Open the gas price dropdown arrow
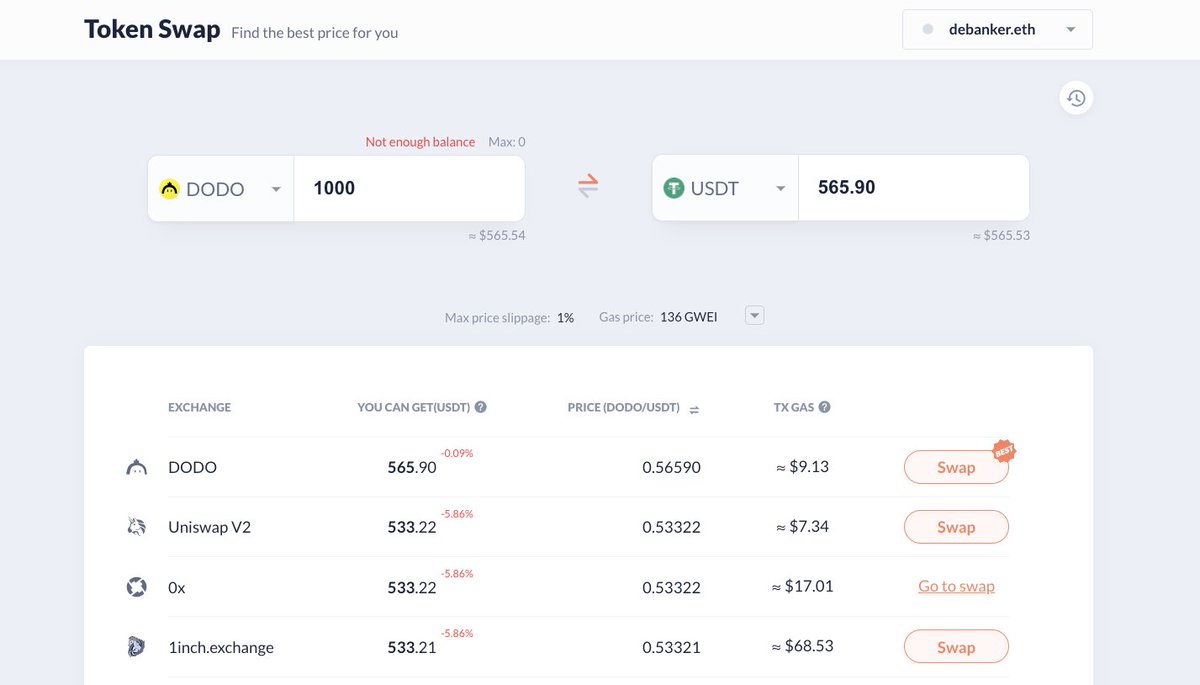Image resolution: width=1200 pixels, height=685 pixels. pos(755,316)
